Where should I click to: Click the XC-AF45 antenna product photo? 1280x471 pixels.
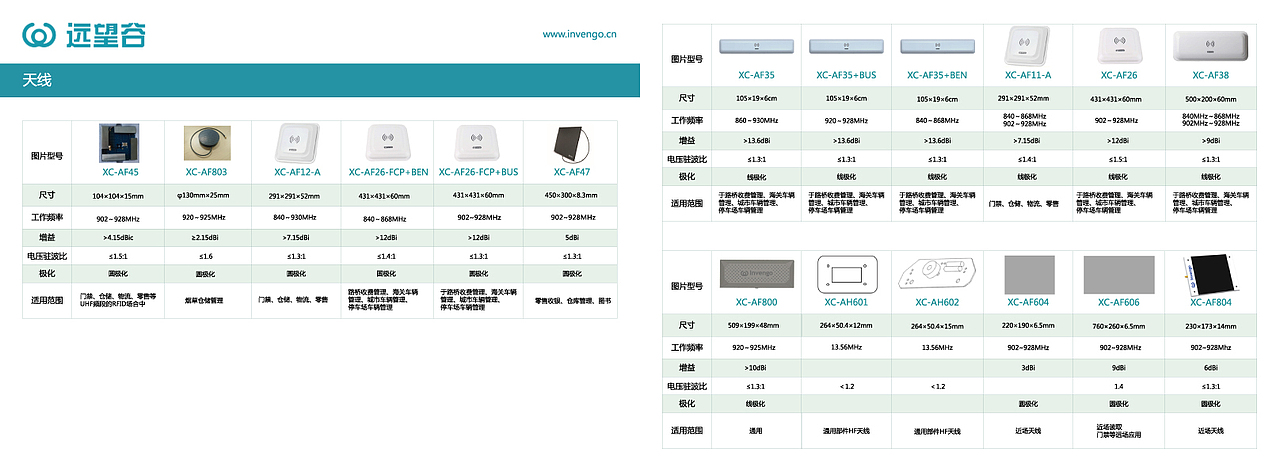[x=121, y=143]
